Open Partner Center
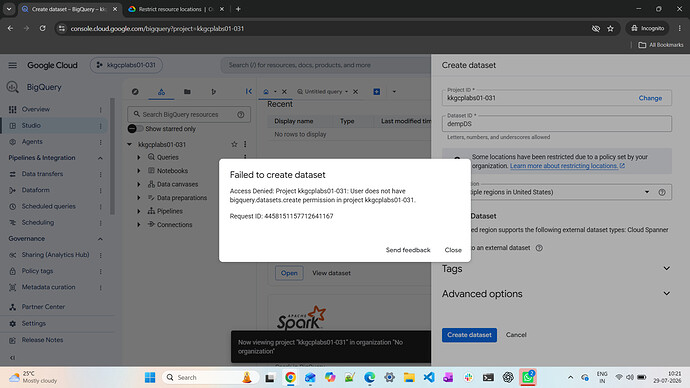The height and width of the screenshot is (388, 690). point(43,307)
